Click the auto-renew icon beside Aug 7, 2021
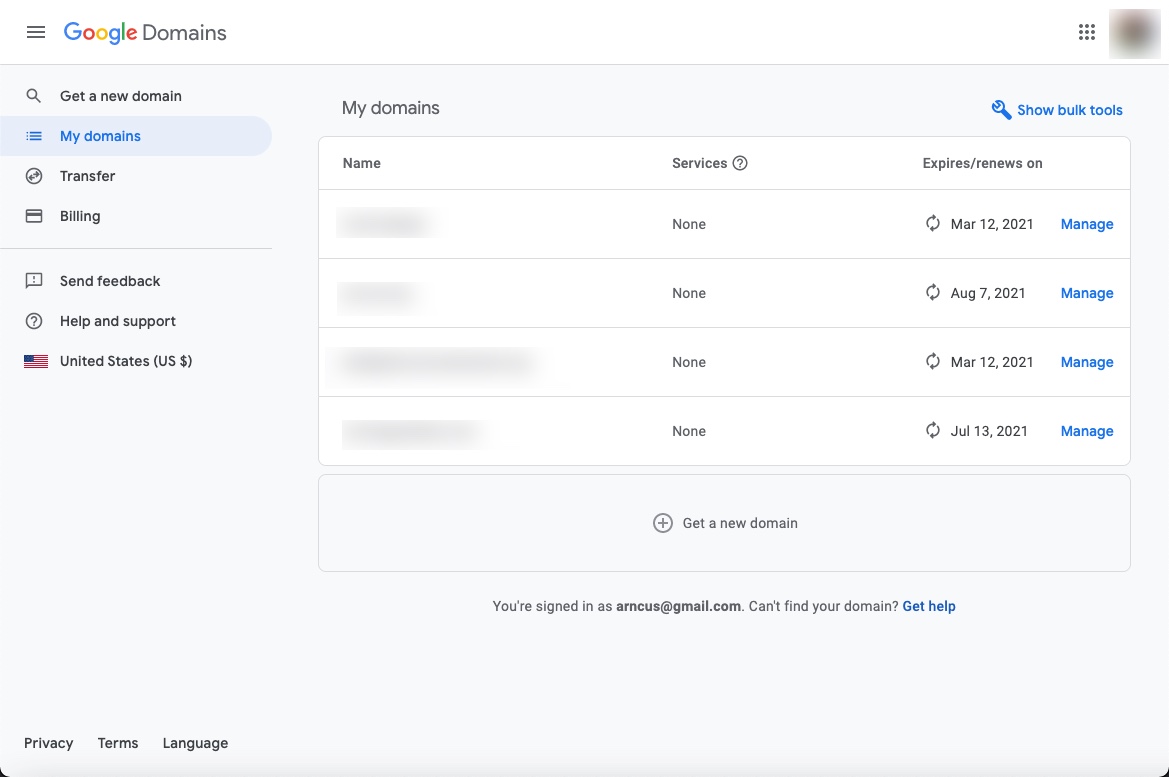The height and width of the screenshot is (777, 1169). click(x=933, y=293)
